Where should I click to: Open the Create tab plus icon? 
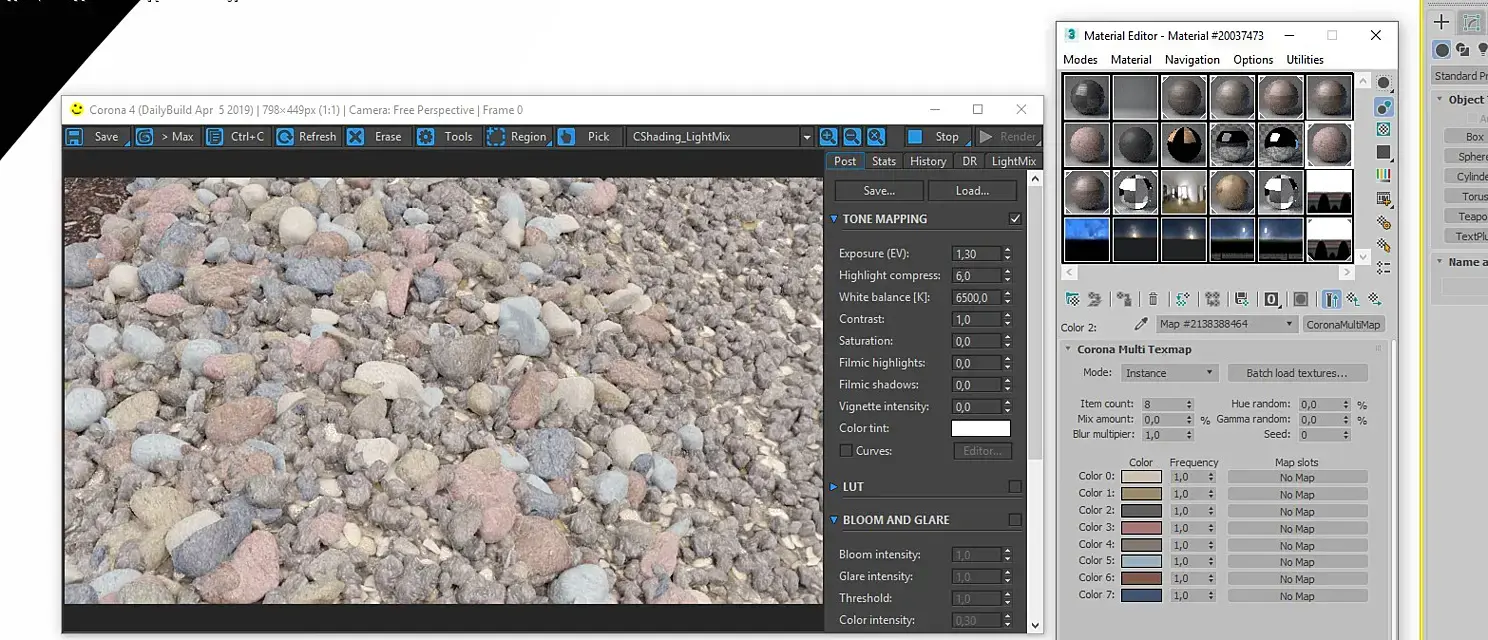(x=1441, y=22)
